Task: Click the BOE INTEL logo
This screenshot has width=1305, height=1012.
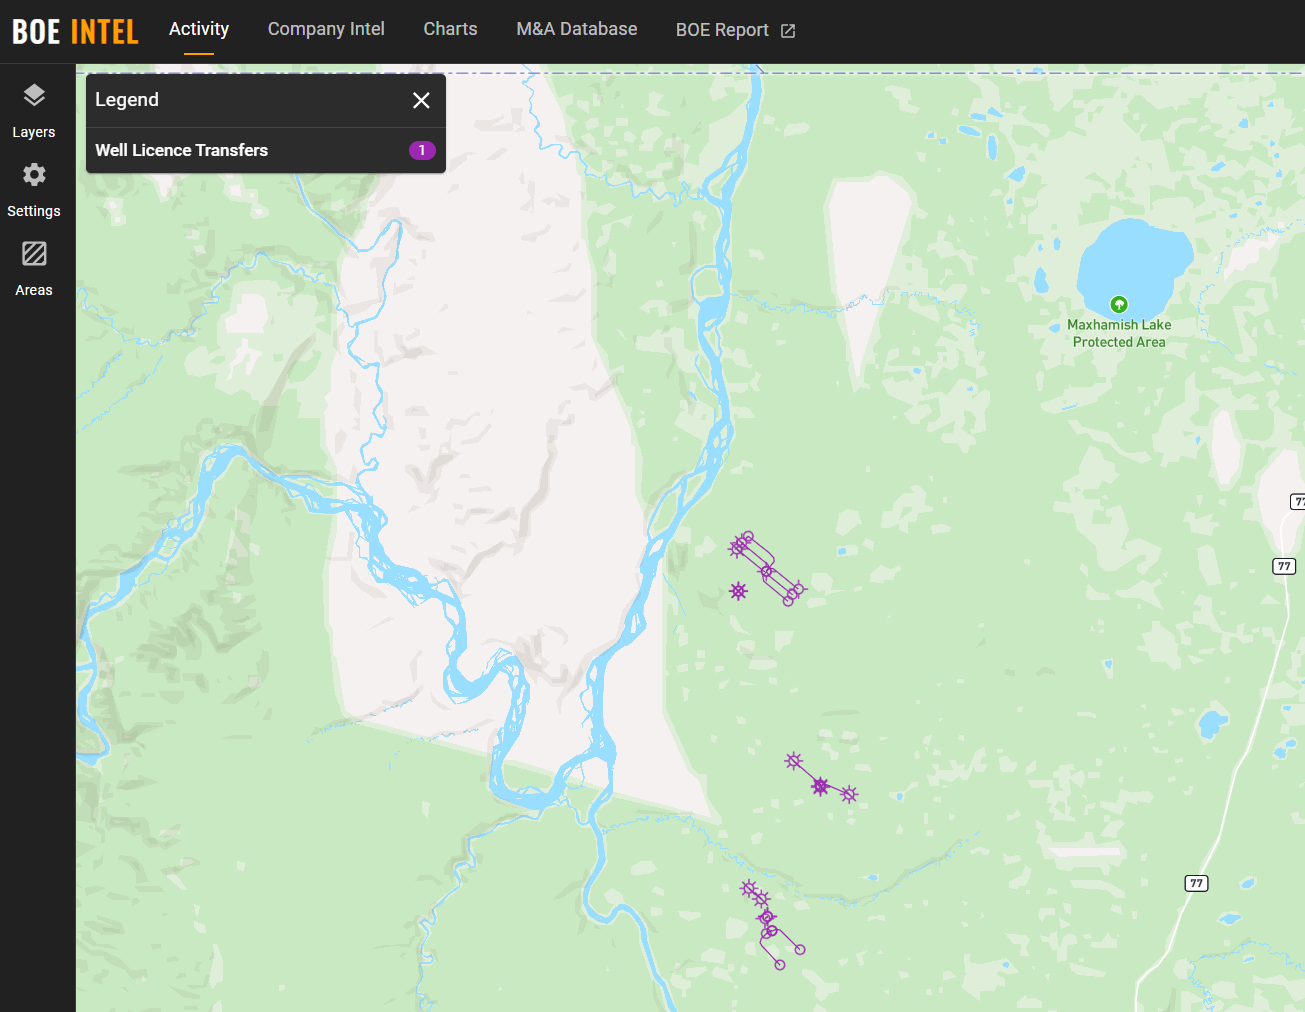Action: tap(75, 31)
